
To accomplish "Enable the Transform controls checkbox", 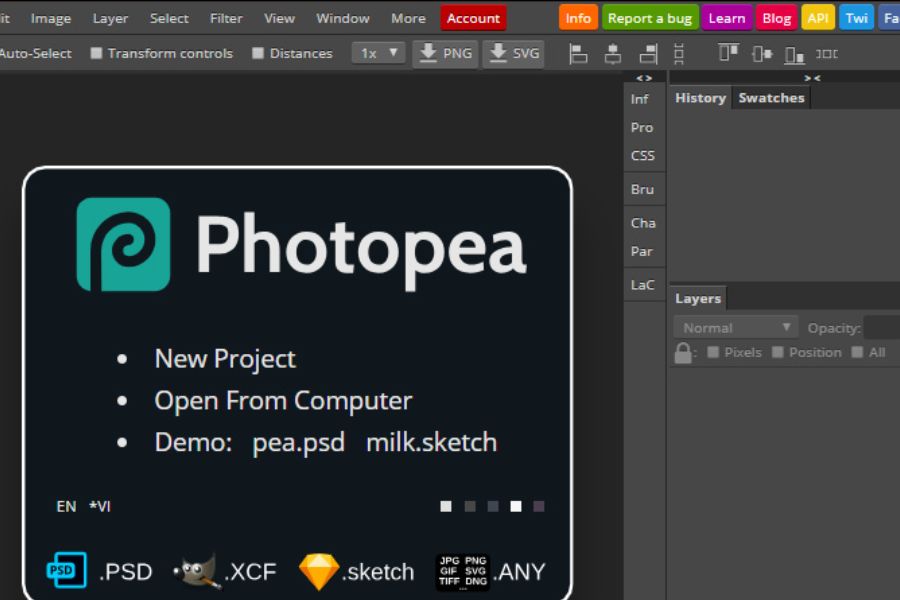I will (x=96, y=53).
